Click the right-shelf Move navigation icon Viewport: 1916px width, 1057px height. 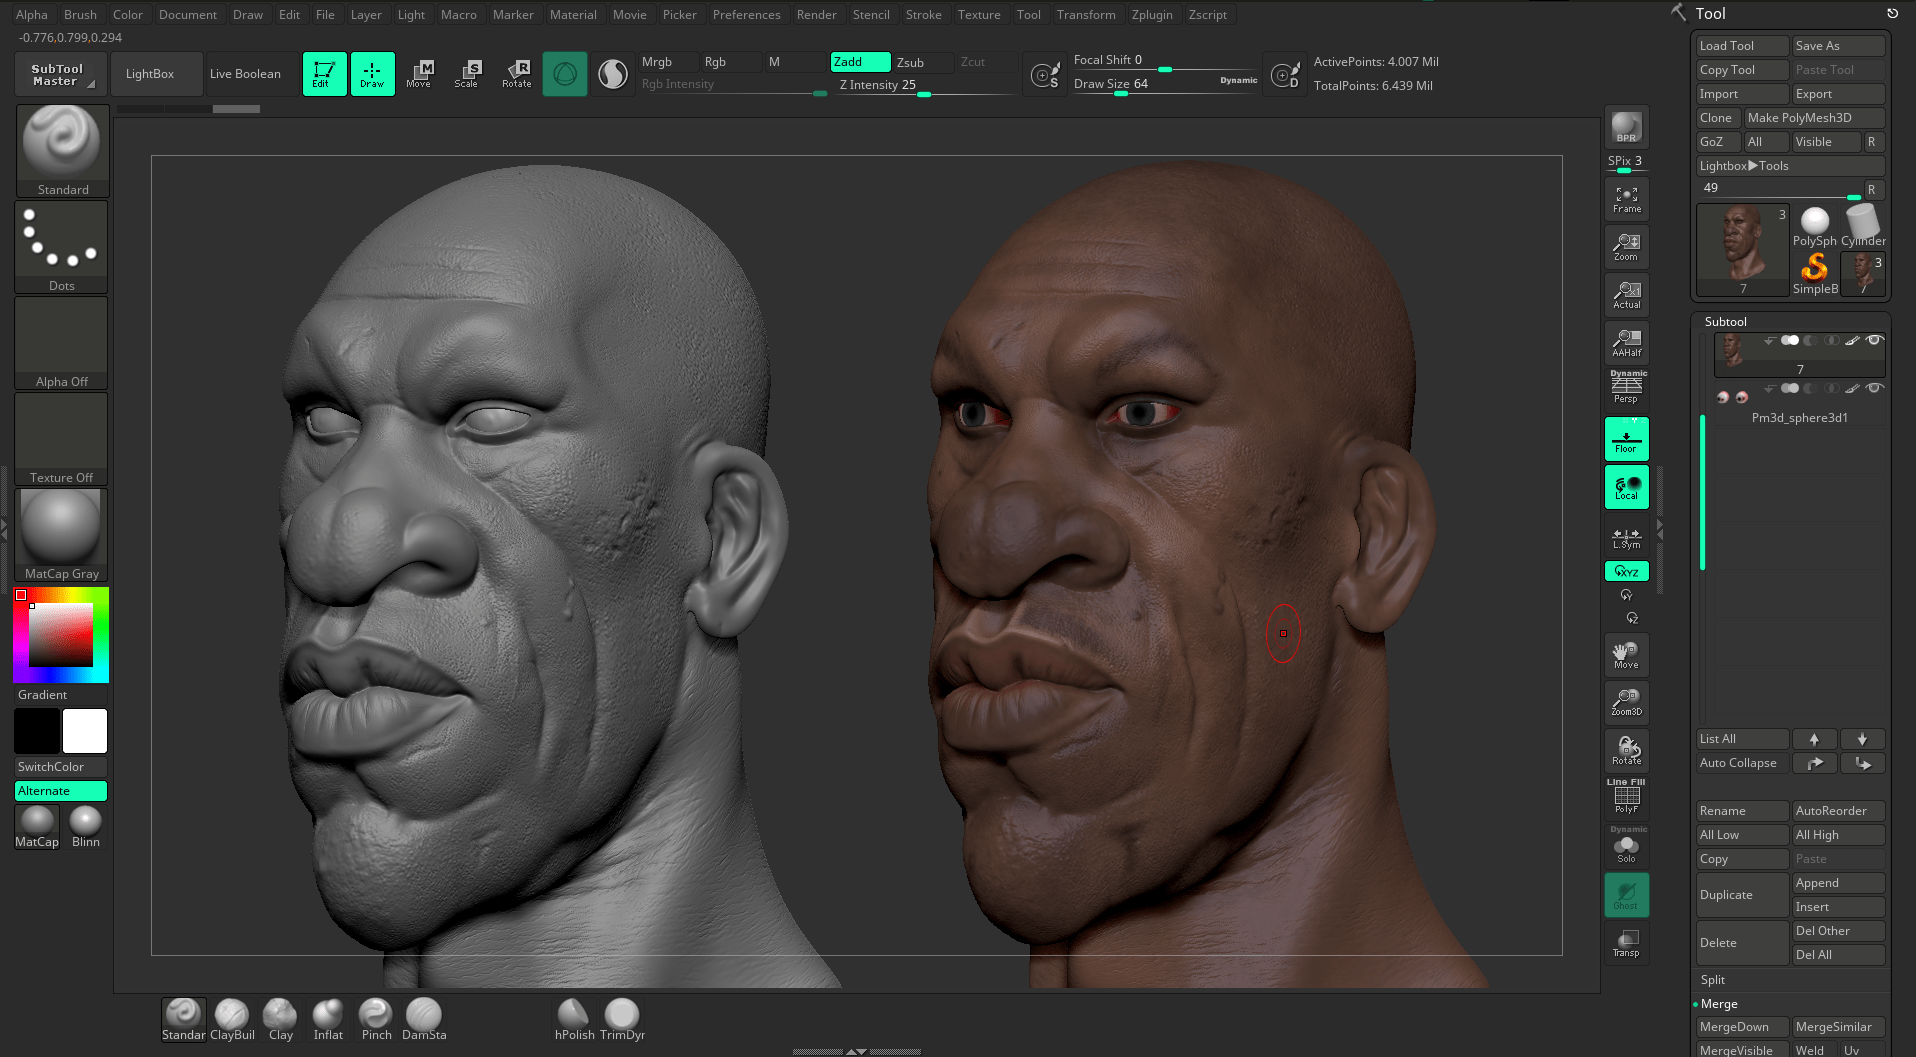coord(1626,655)
